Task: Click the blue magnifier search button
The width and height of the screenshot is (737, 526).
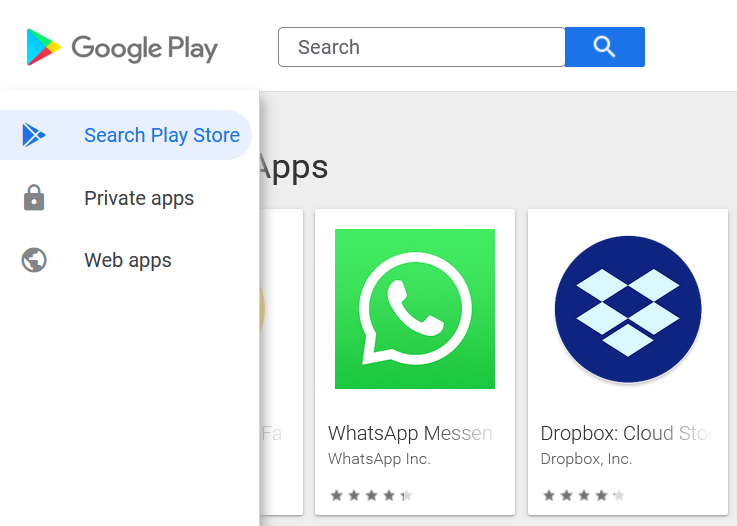Action: point(604,47)
